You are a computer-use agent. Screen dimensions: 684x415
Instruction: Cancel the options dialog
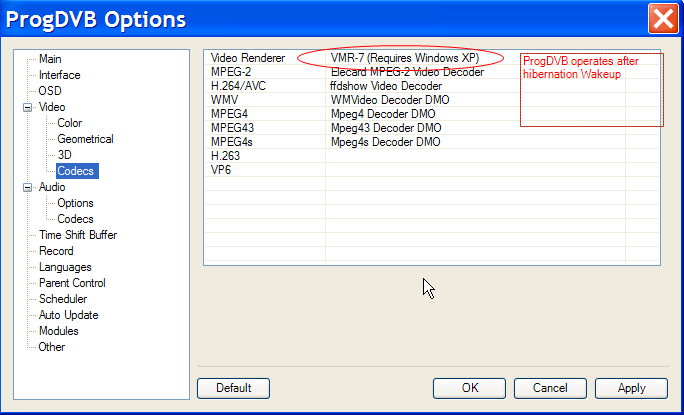[x=550, y=388]
